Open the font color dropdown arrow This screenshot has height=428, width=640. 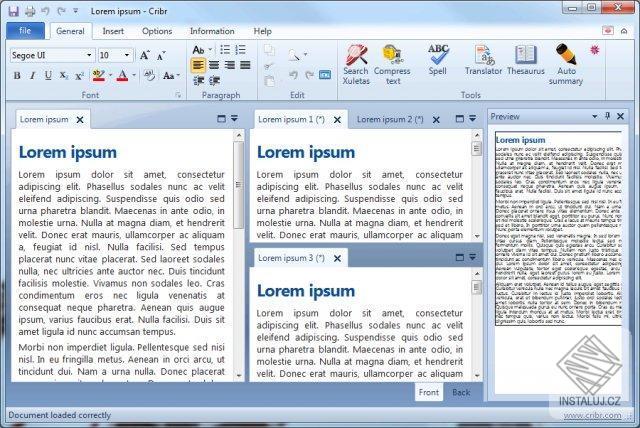[134, 75]
